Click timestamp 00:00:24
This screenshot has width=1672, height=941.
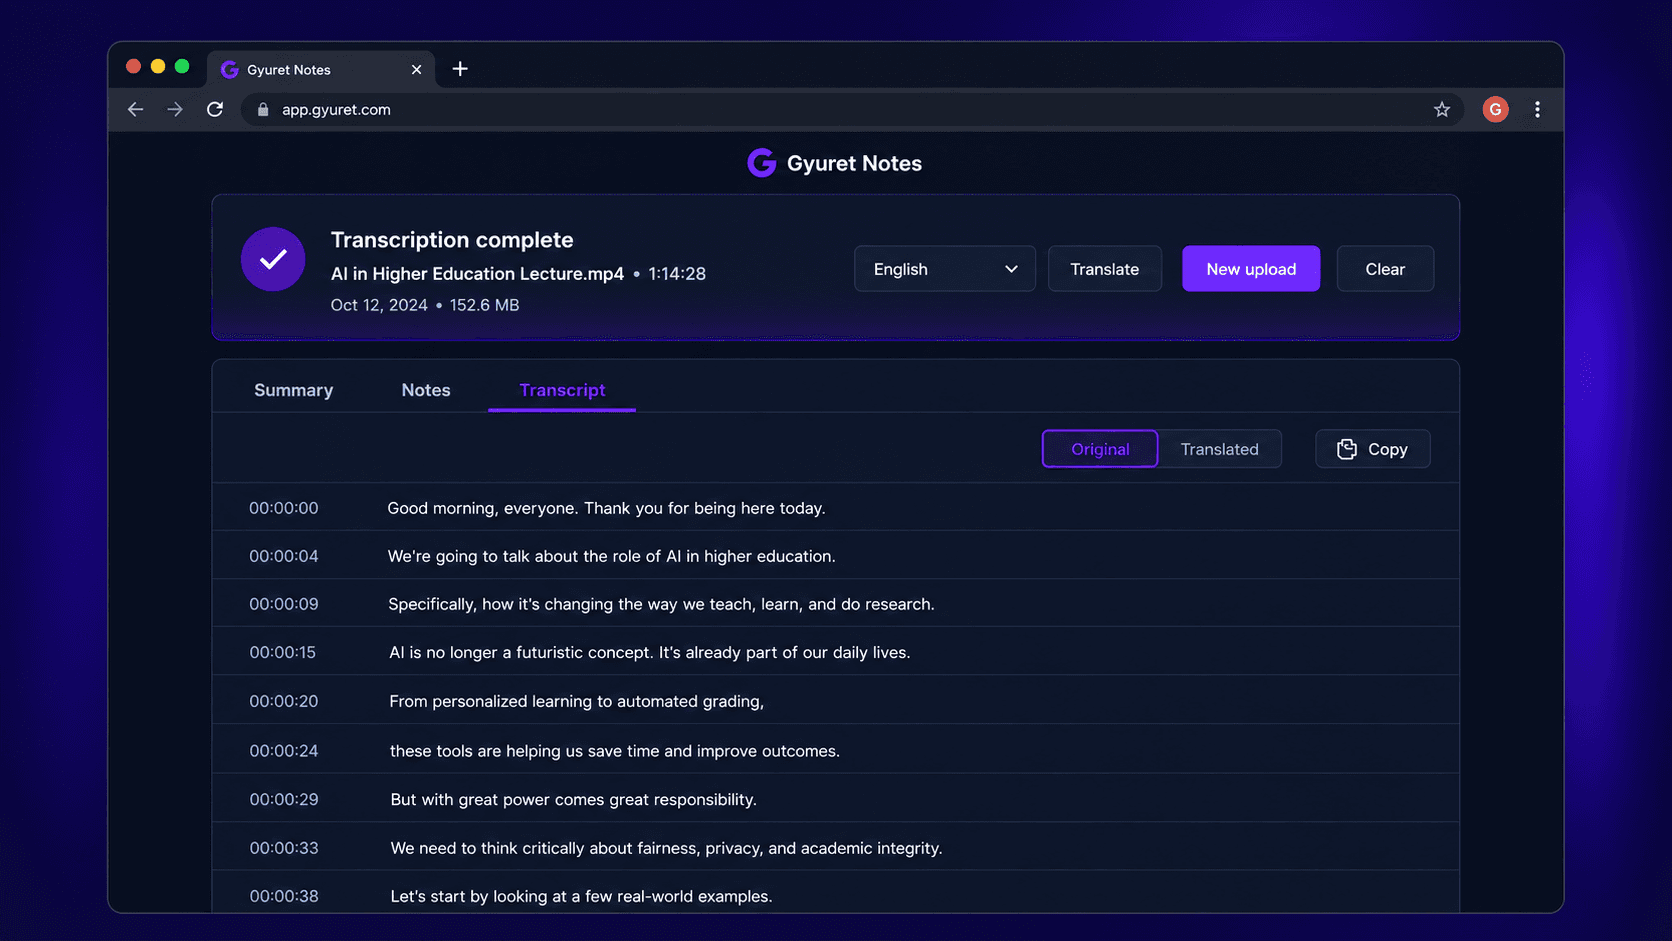(284, 750)
